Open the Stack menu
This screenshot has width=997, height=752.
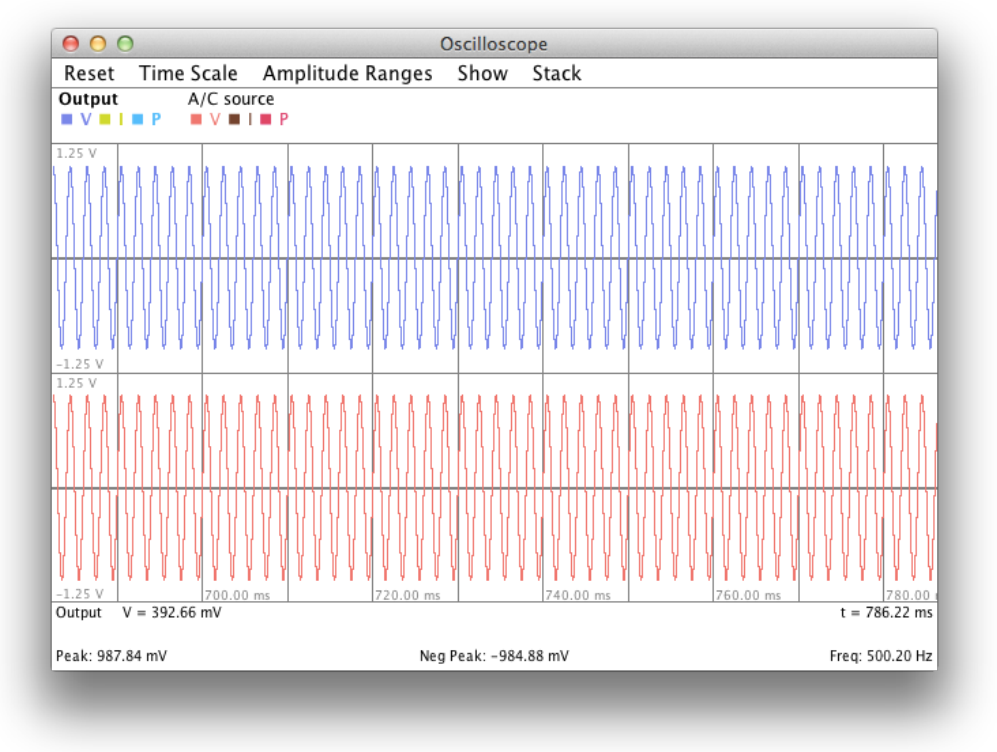(x=557, y=73)
